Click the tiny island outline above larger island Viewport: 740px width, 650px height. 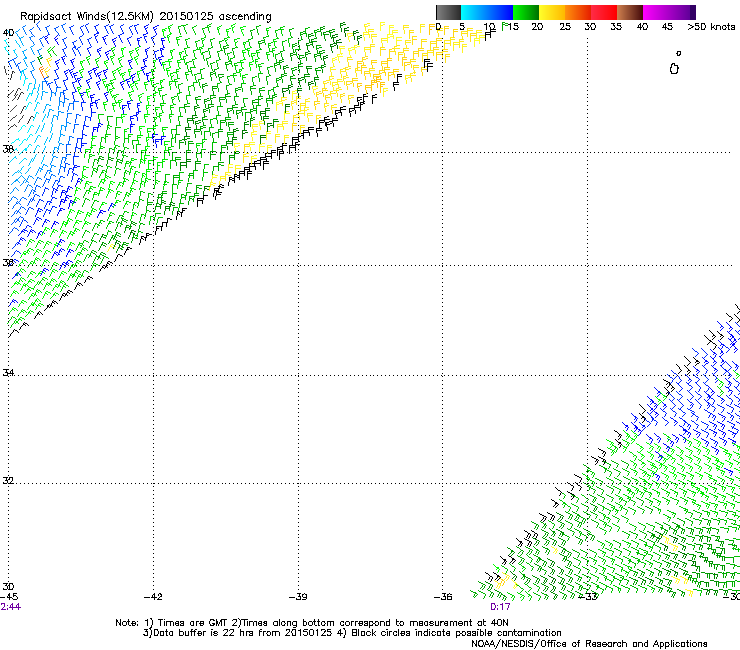(679, 53)
